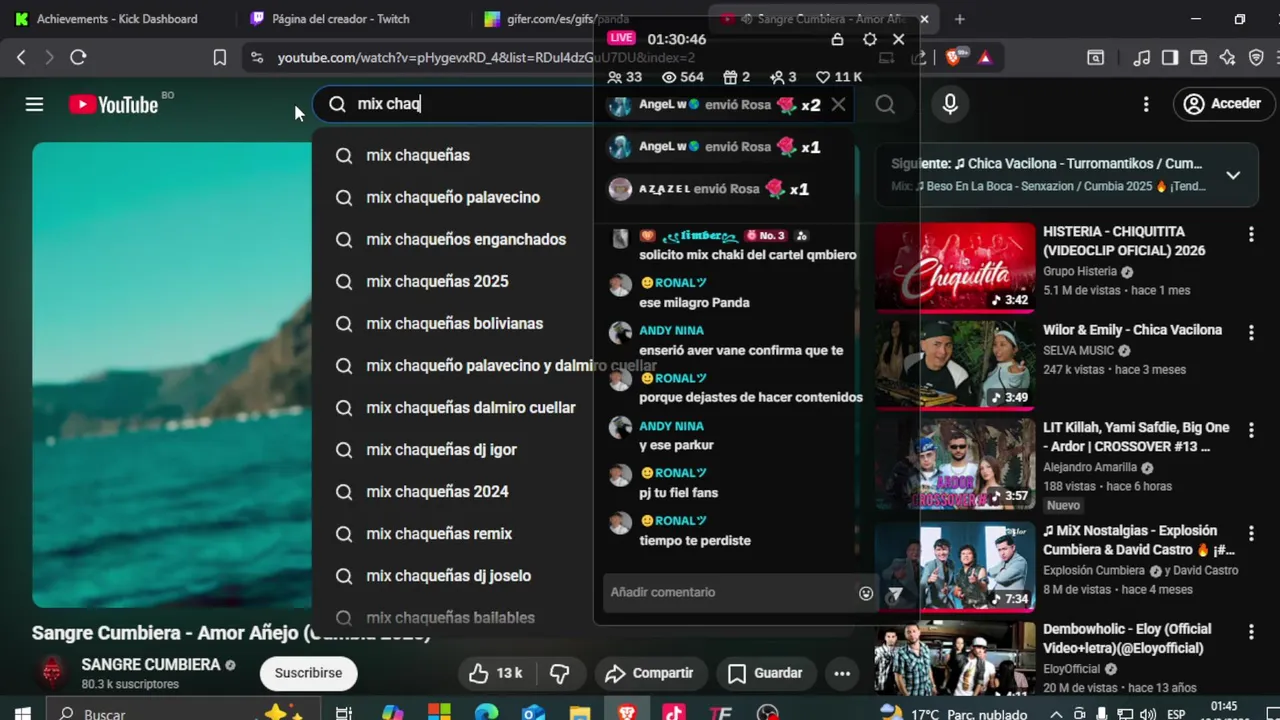The height and width of the screenshot is (720, 1280).
Task: Open the Brave VPN shield icon
Action: point(1257,58)
